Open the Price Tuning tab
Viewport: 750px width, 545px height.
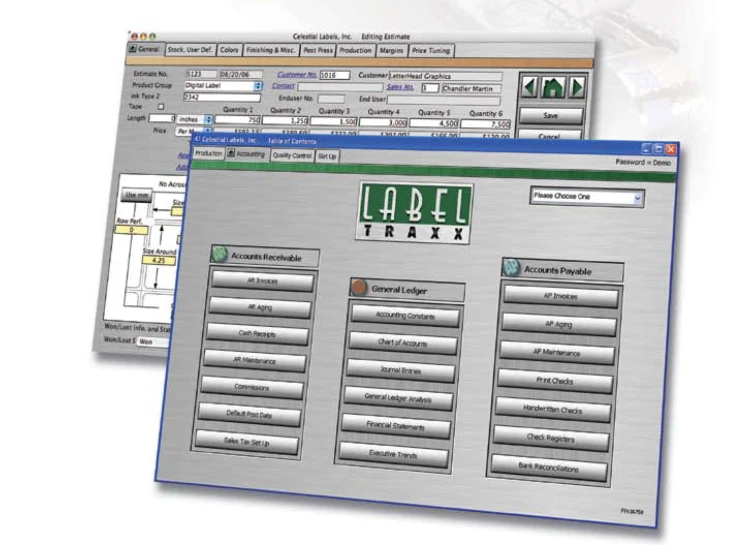pyautogui.click(x=431, y=51)
